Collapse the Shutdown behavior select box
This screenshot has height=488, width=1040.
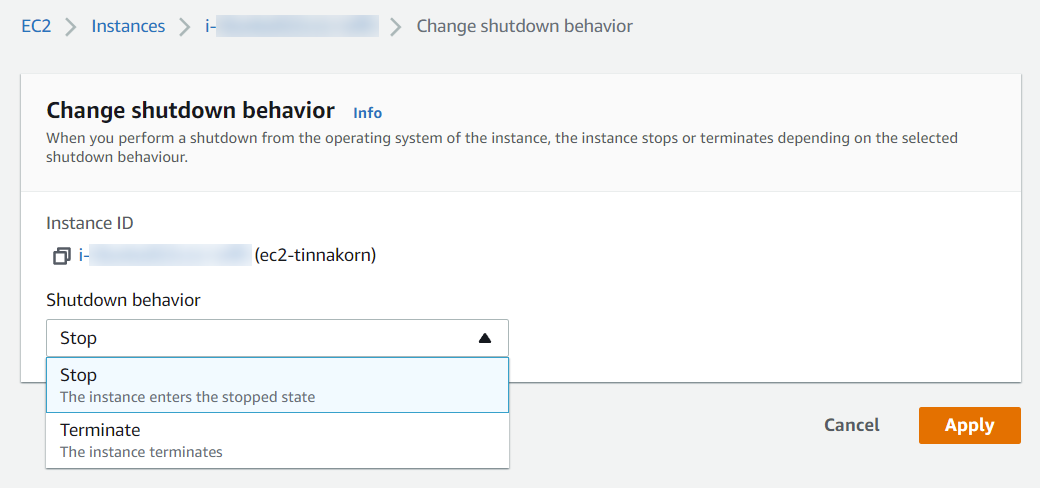point(277,338)
